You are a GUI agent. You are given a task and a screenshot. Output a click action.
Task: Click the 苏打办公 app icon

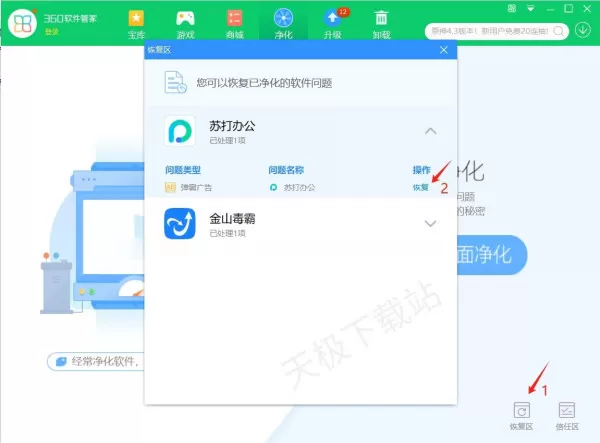[180, 131]
